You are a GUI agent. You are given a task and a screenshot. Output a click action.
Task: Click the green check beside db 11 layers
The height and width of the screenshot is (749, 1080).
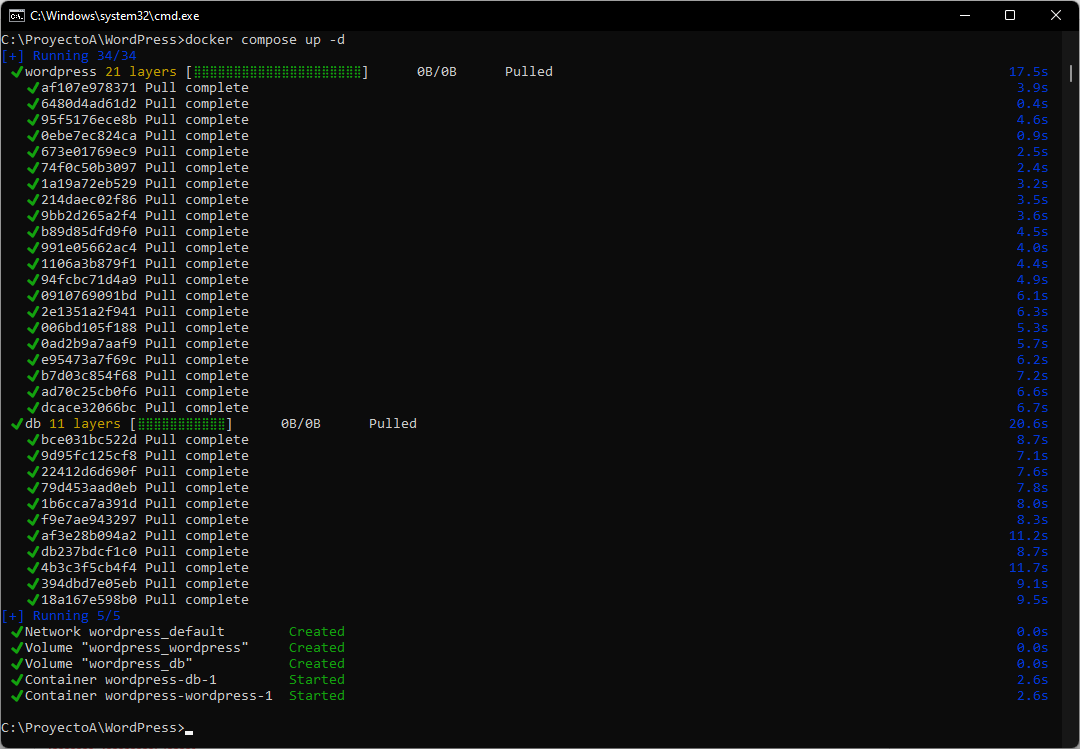[x=17, y=424]
